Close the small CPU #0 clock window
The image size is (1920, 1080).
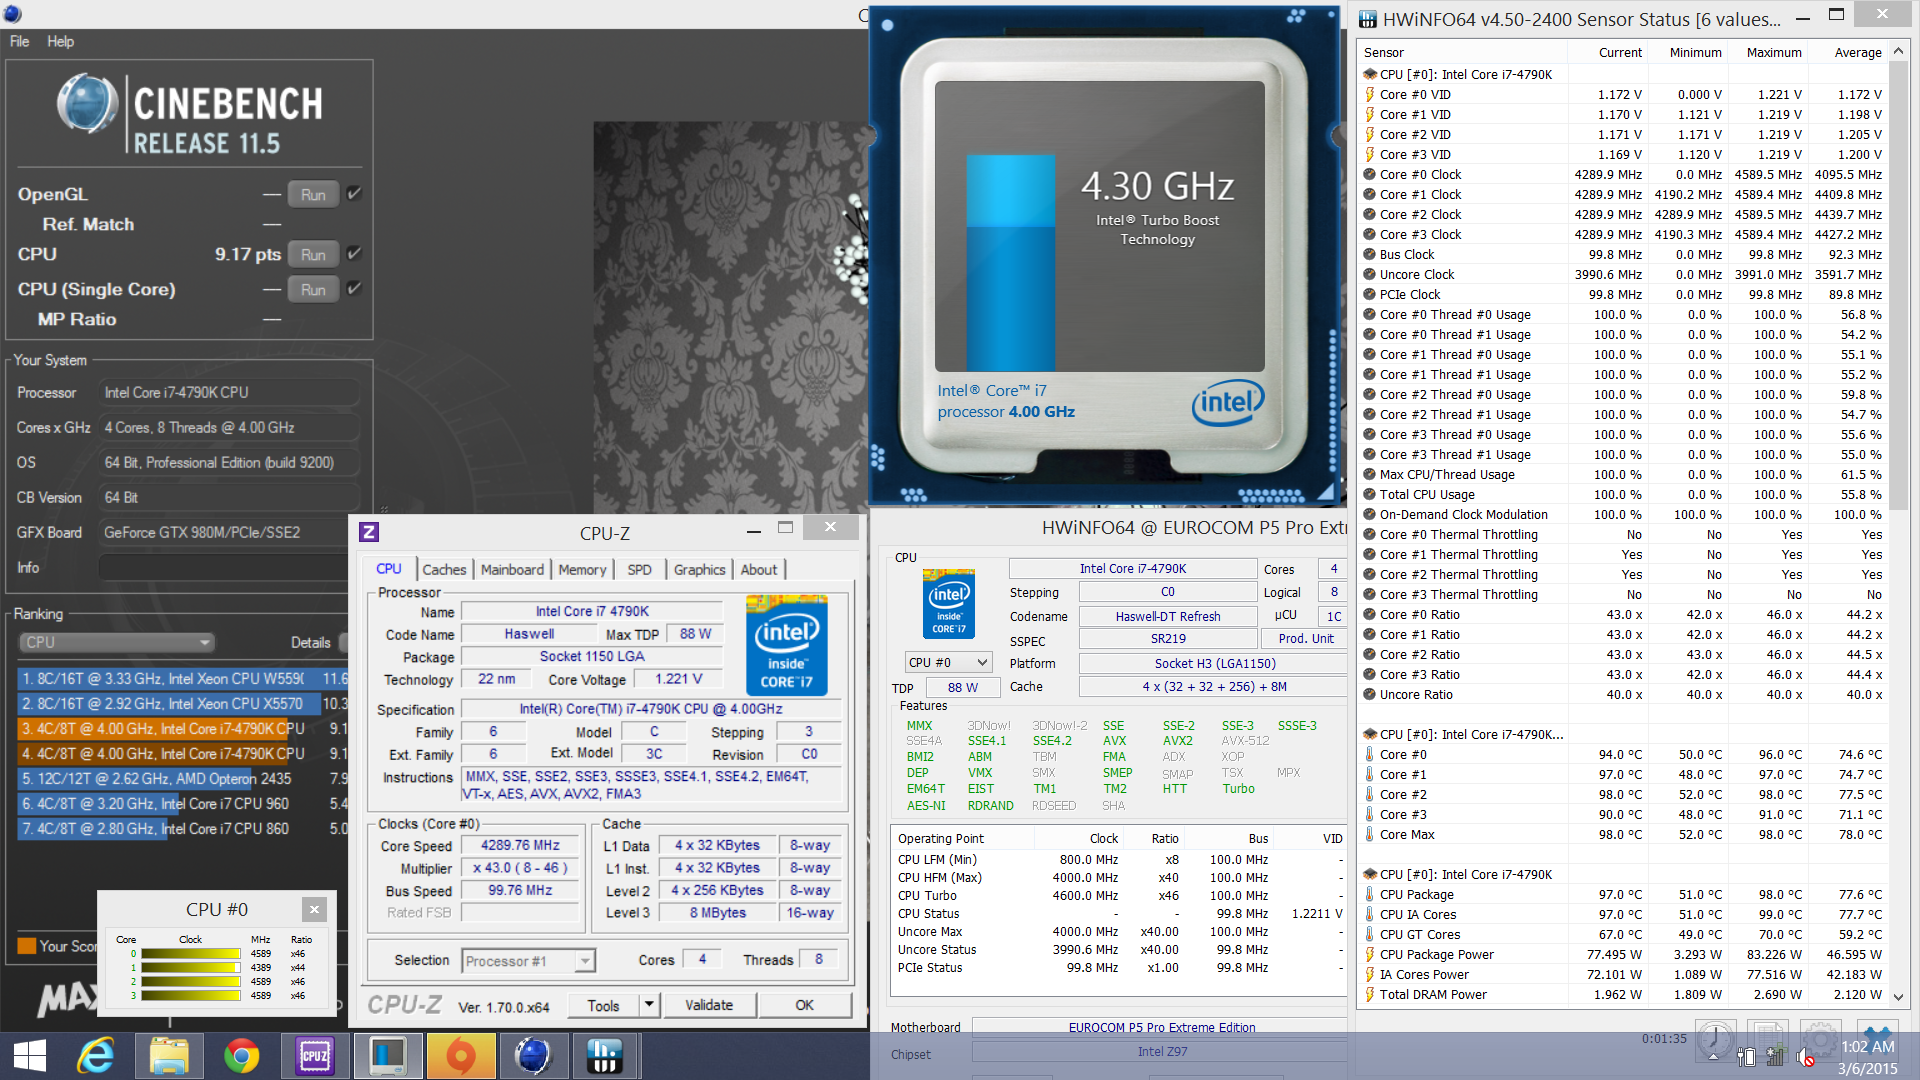point(314,909)
